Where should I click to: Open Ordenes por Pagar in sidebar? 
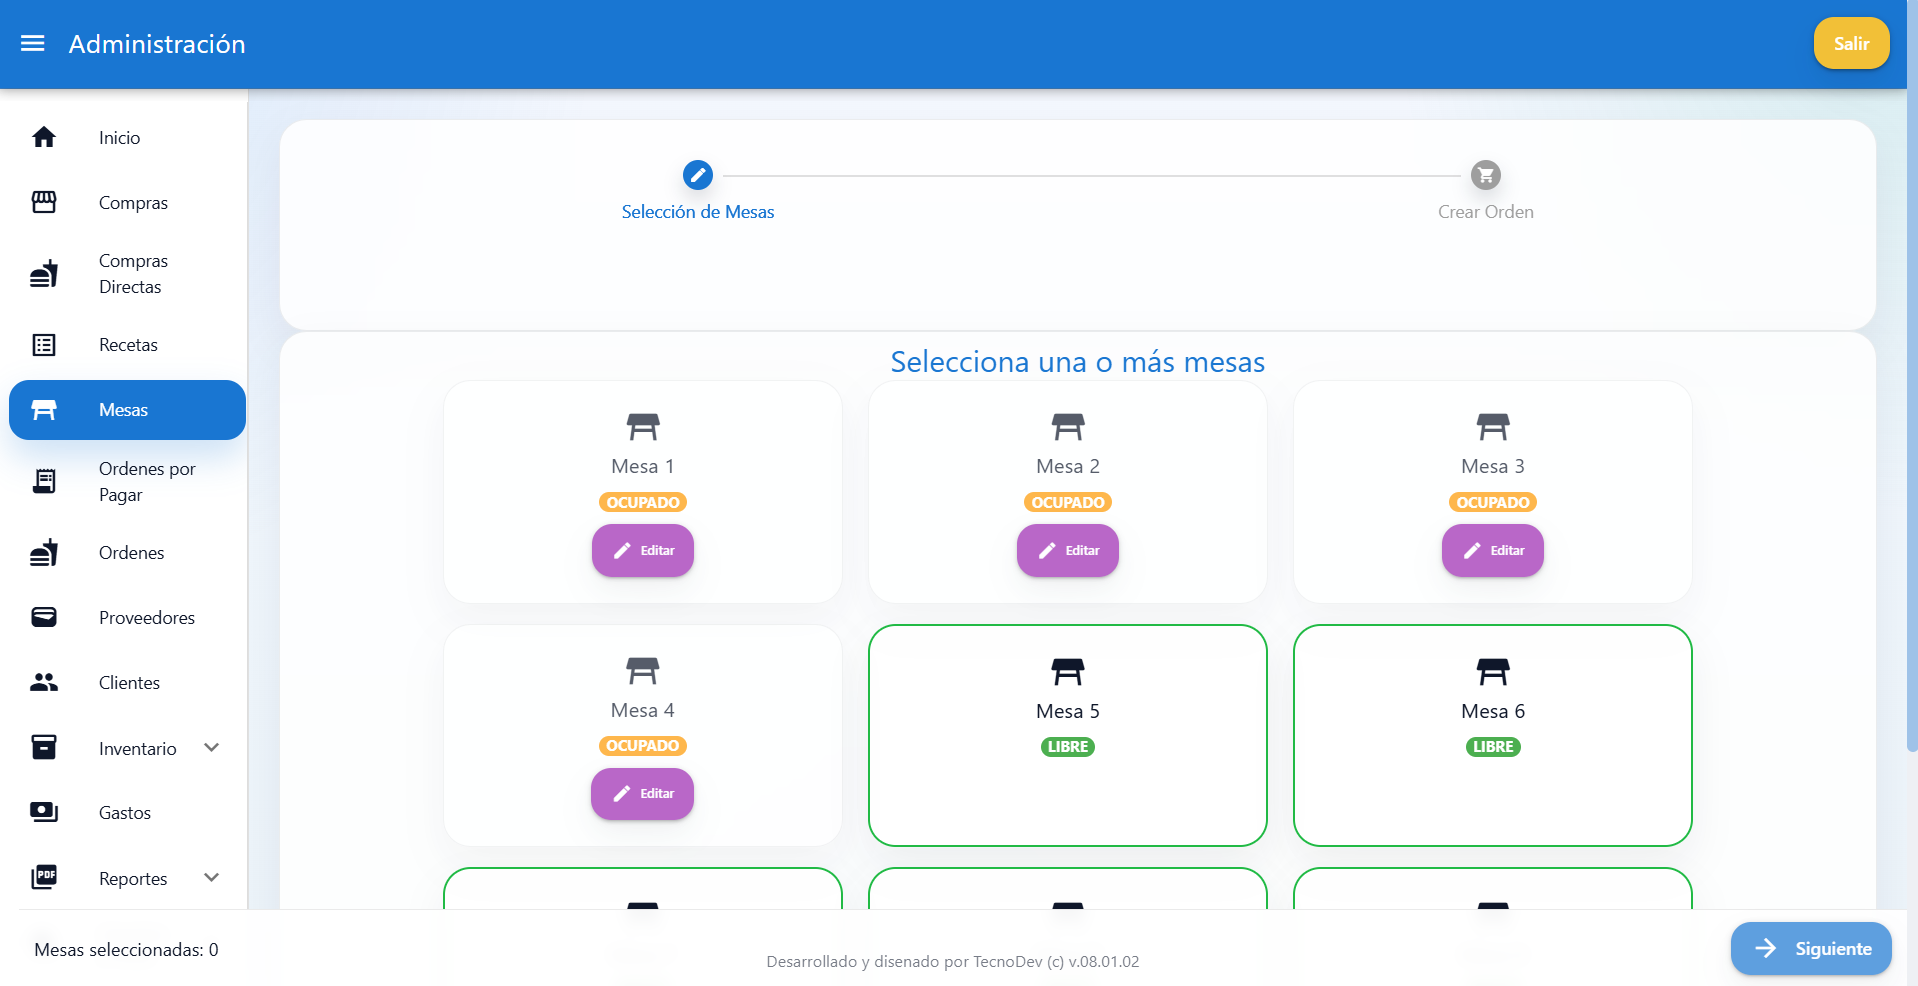coord(128,481)
